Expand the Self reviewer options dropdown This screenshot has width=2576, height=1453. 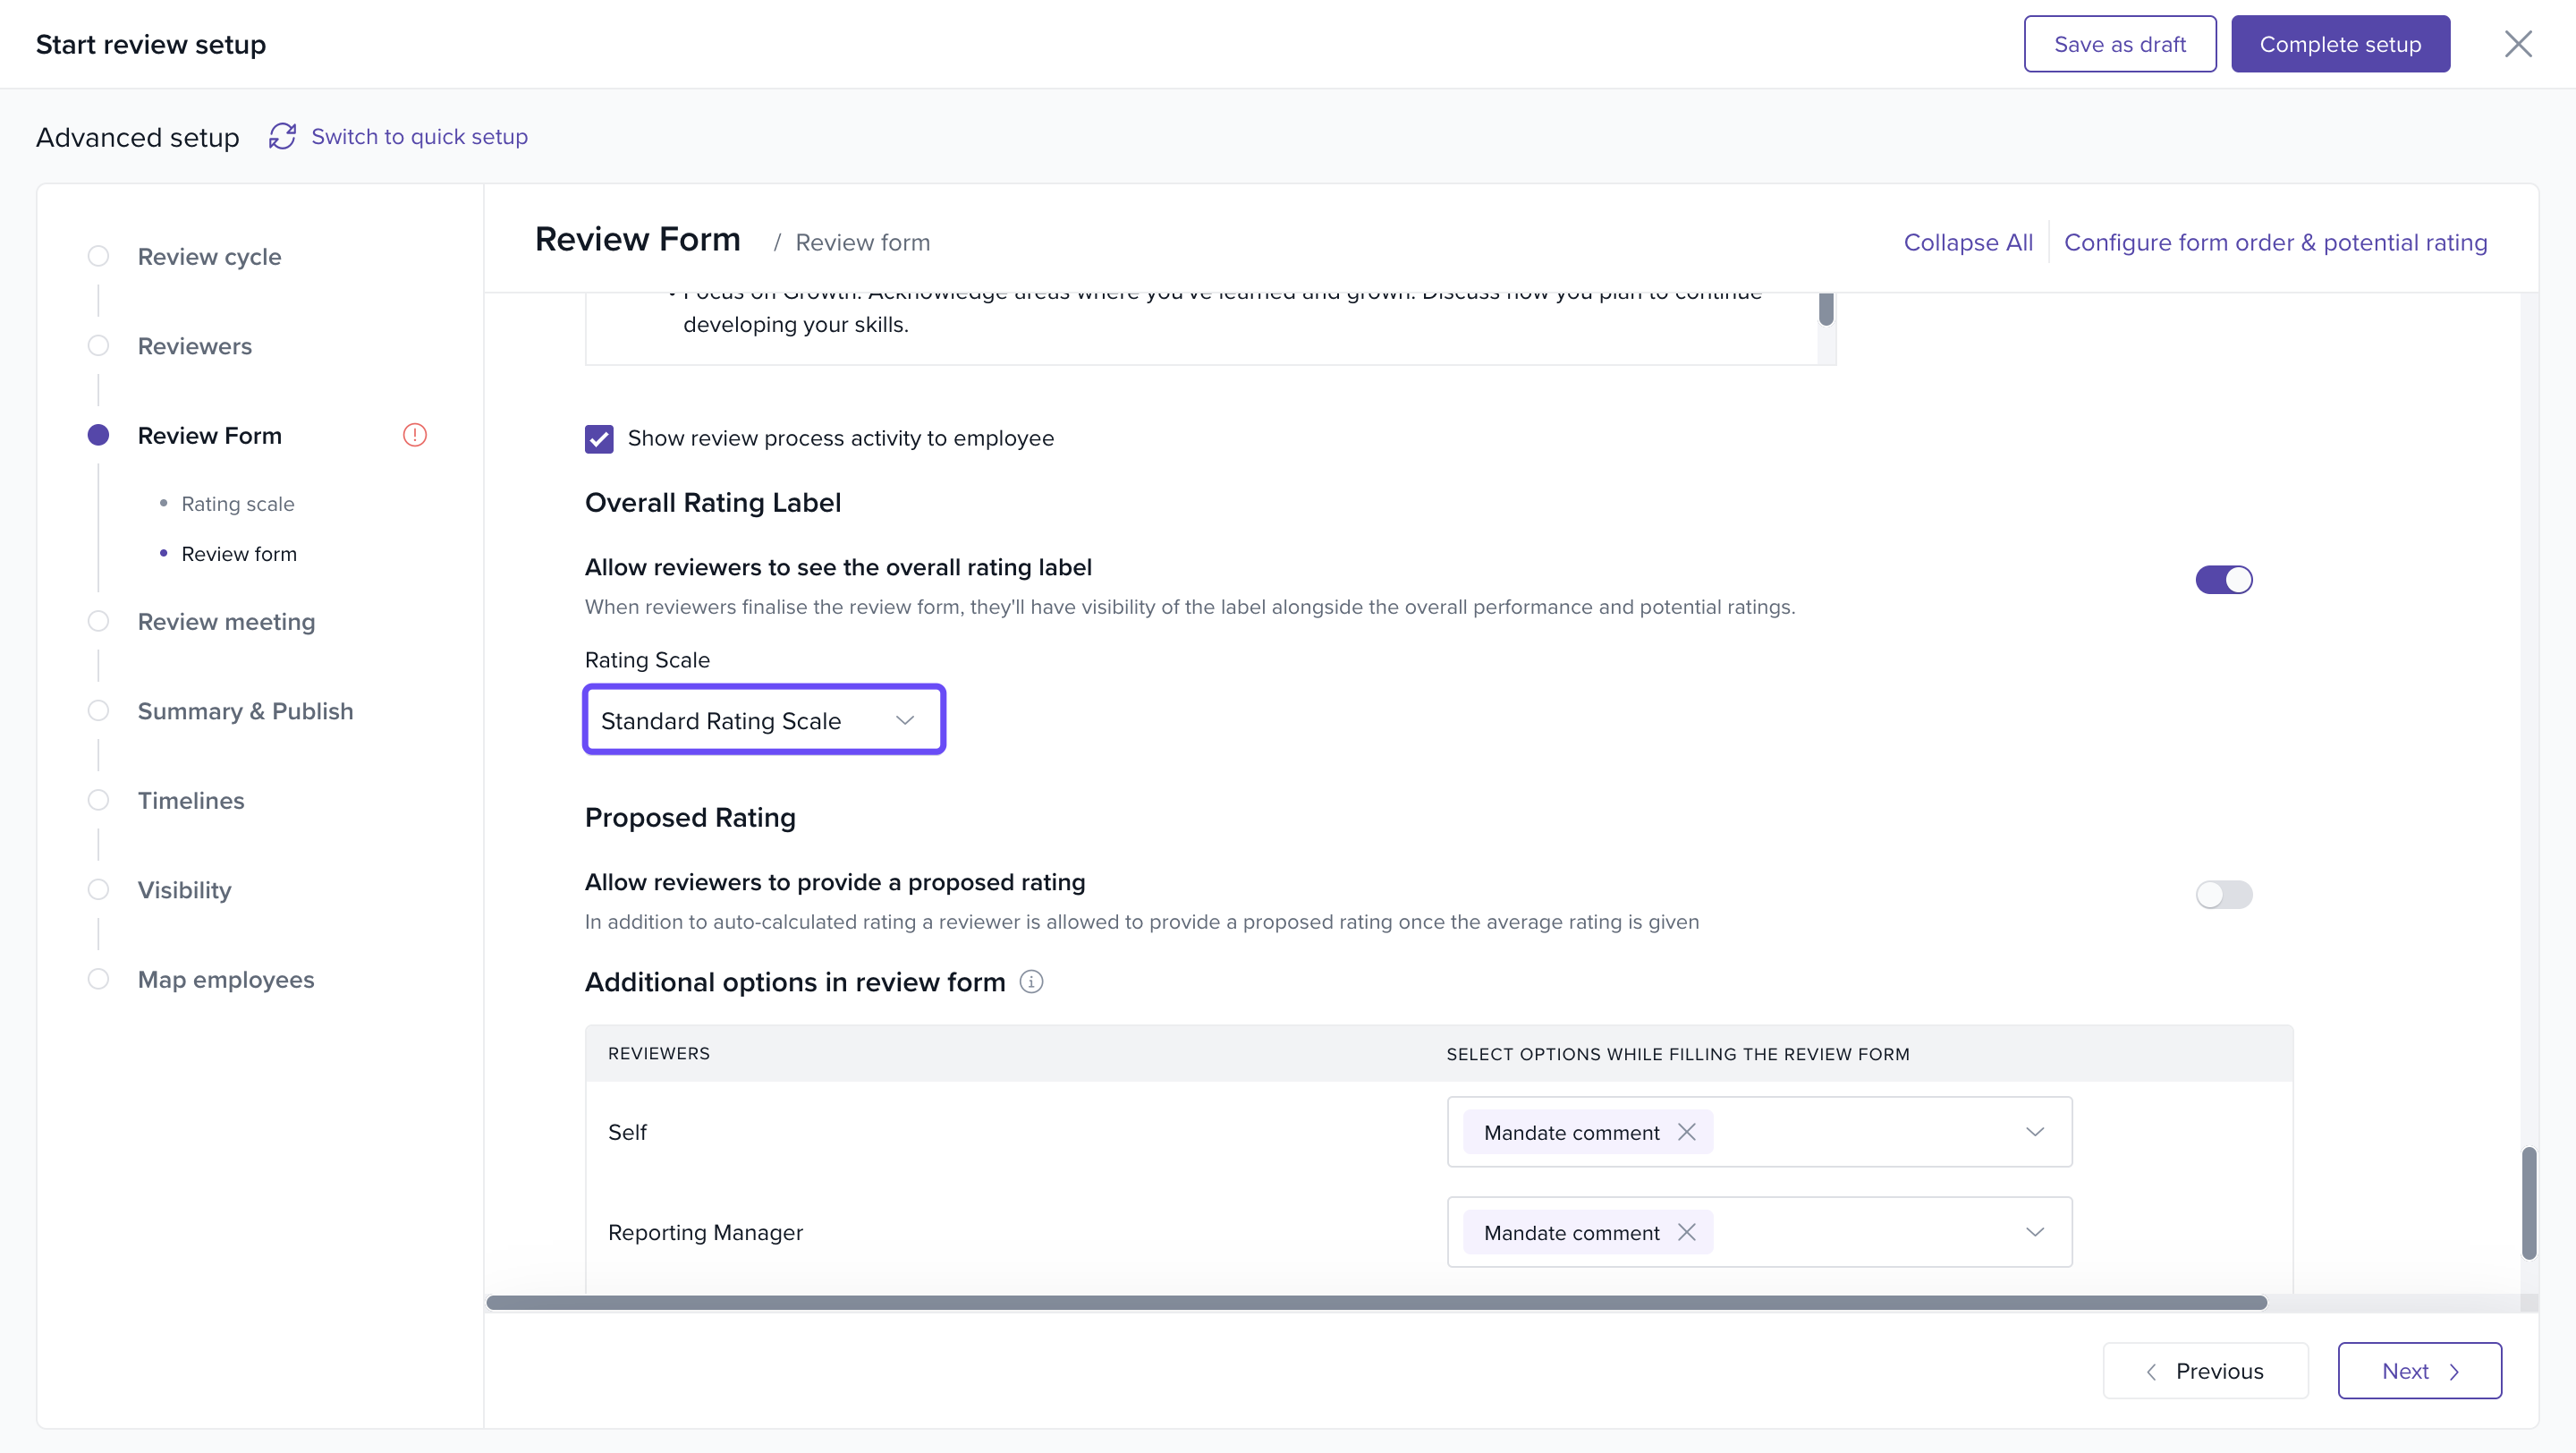tap(2034, 1132)
